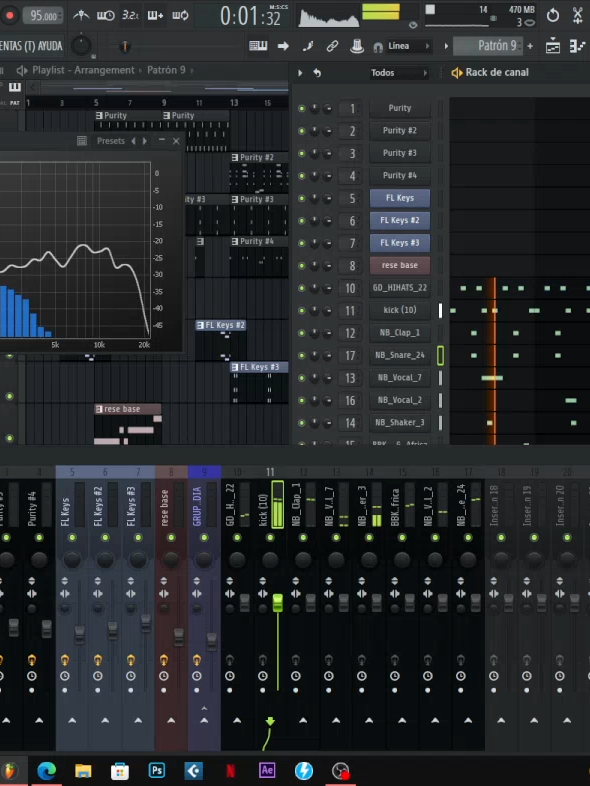The image size is (590, 786).
Task: Click the previous preset arrow in EQ window
Action: point(133,141)
